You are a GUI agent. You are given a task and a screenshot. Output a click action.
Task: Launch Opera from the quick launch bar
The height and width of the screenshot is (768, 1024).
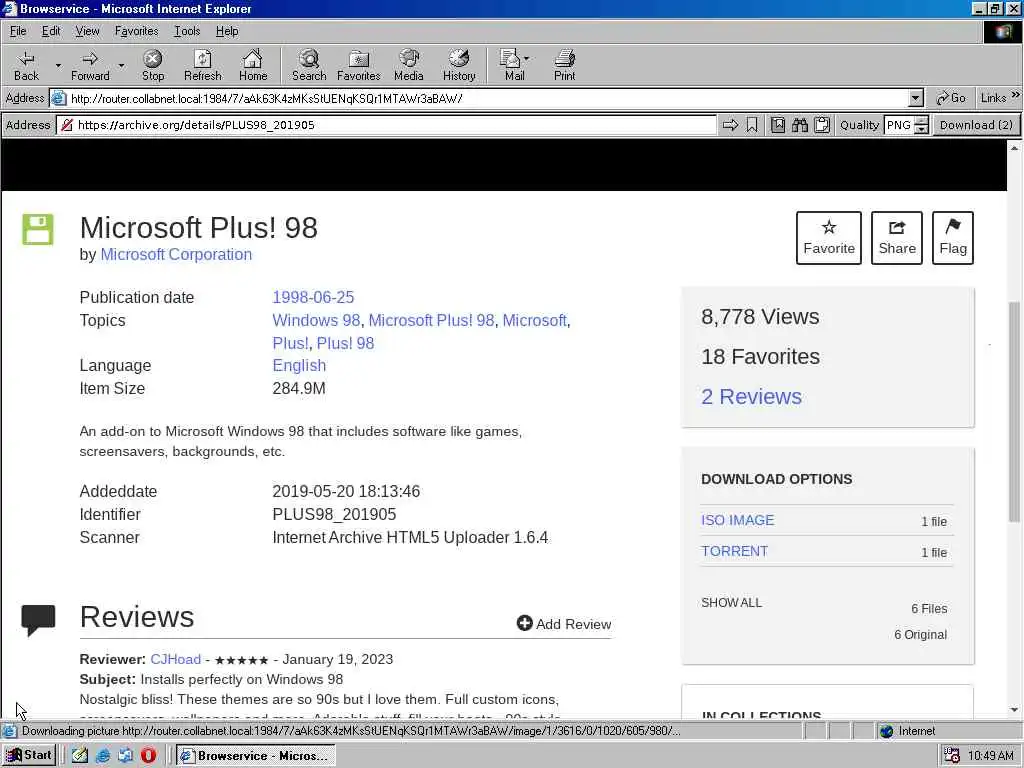[148, 755]
